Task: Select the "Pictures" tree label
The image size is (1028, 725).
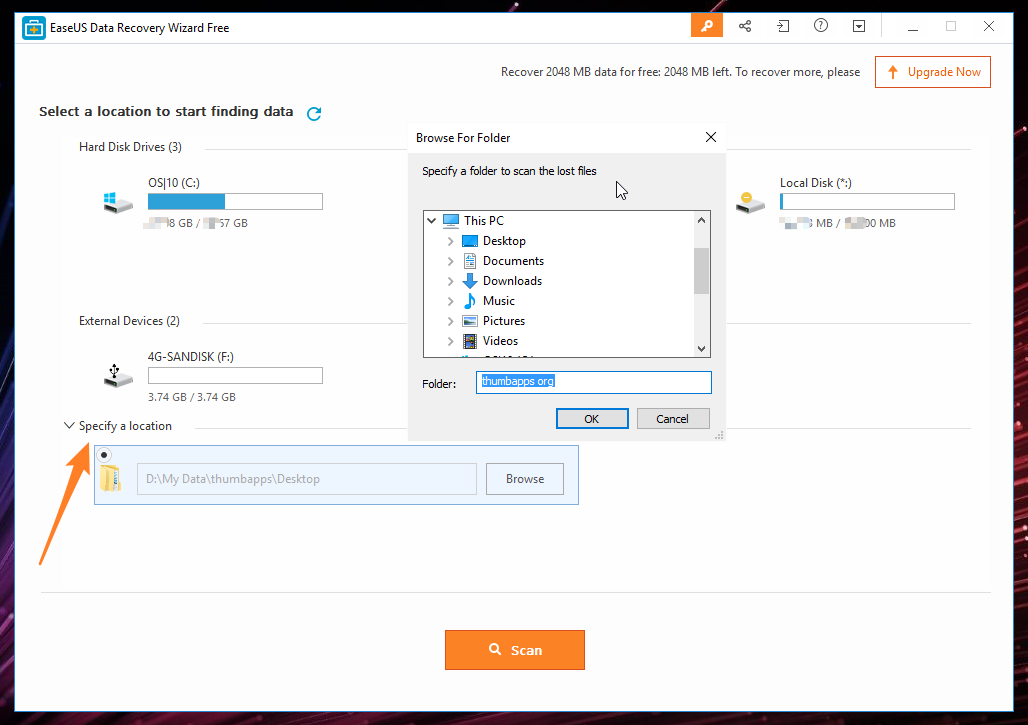Action: 504,321
